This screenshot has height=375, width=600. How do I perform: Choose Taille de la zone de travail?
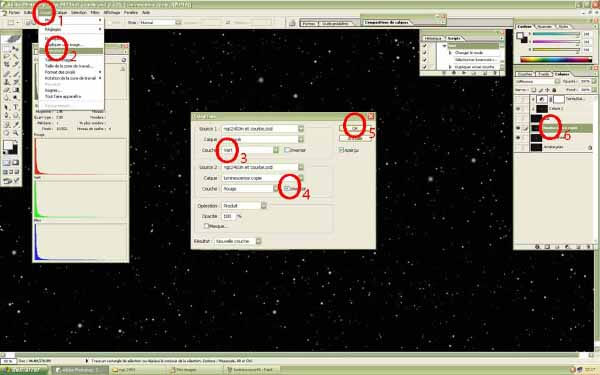tap(69, 66)
